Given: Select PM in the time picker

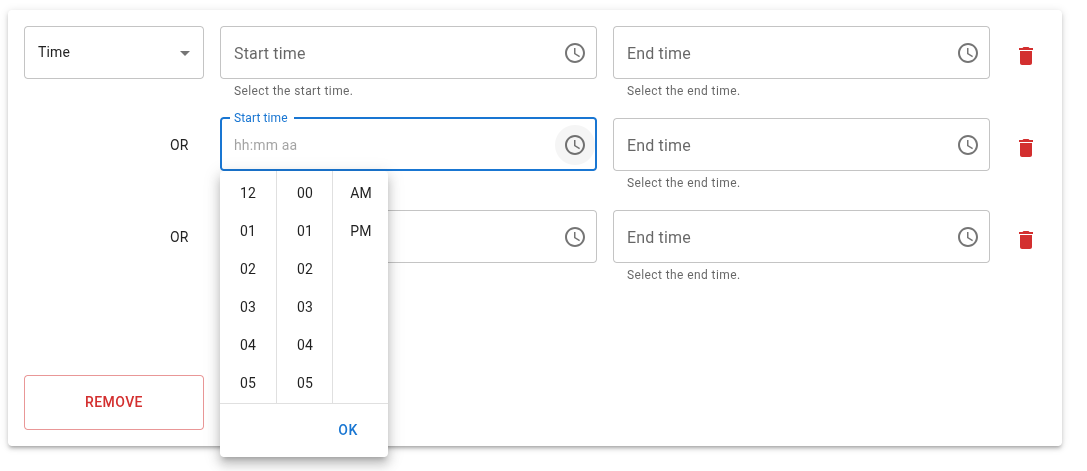Looking at the screenshot, I should coord(361,231).
